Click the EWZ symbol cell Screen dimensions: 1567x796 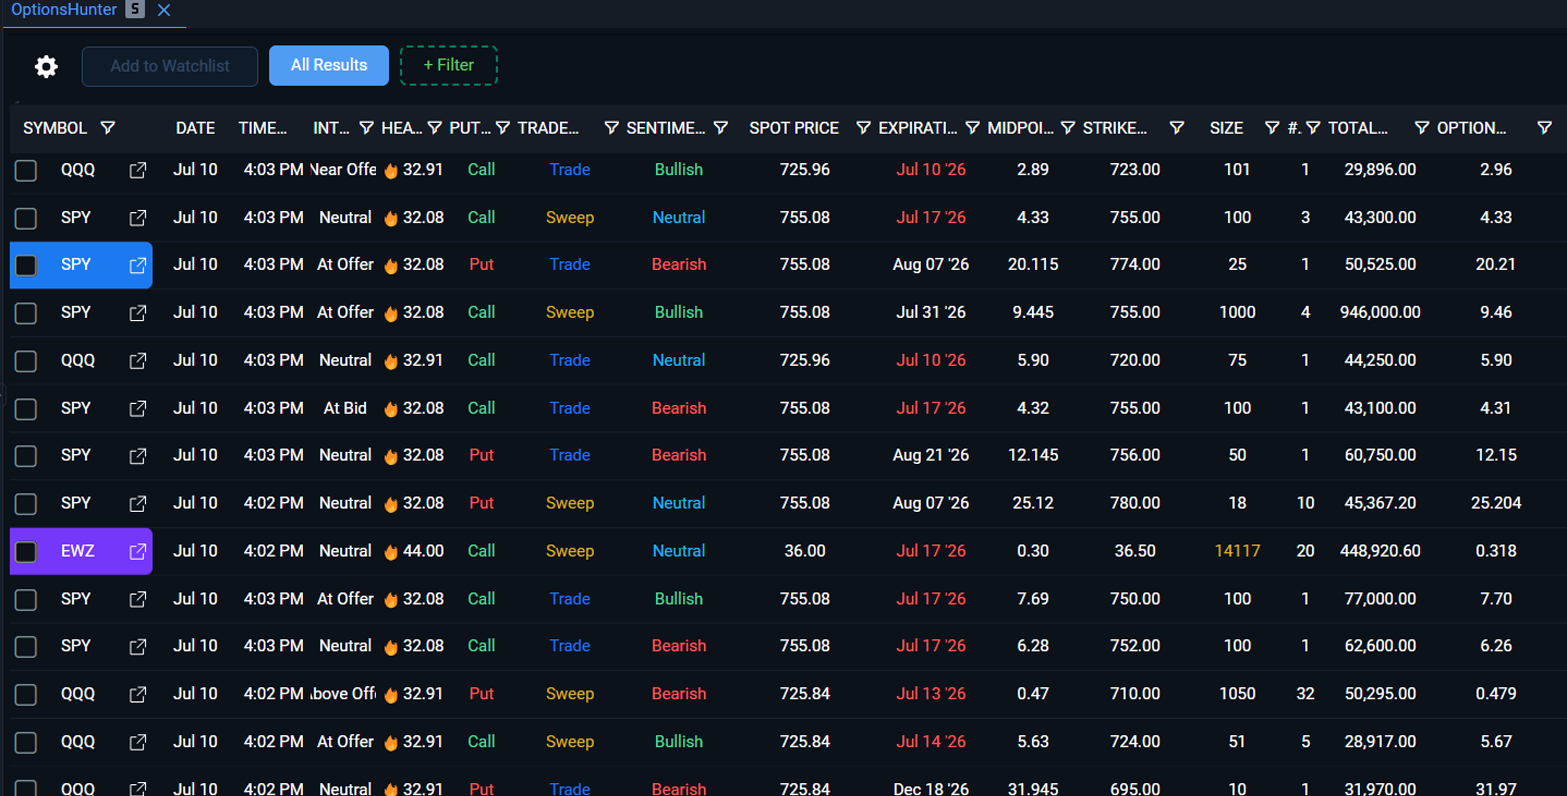click(78, 551)
